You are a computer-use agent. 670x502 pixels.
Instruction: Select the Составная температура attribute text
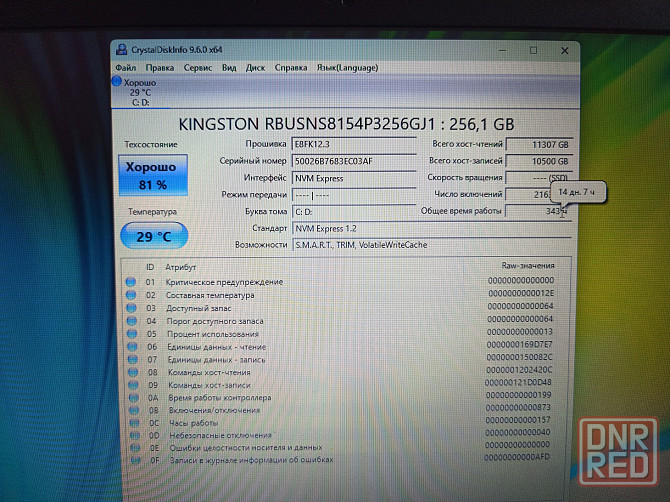coord(210,295)
